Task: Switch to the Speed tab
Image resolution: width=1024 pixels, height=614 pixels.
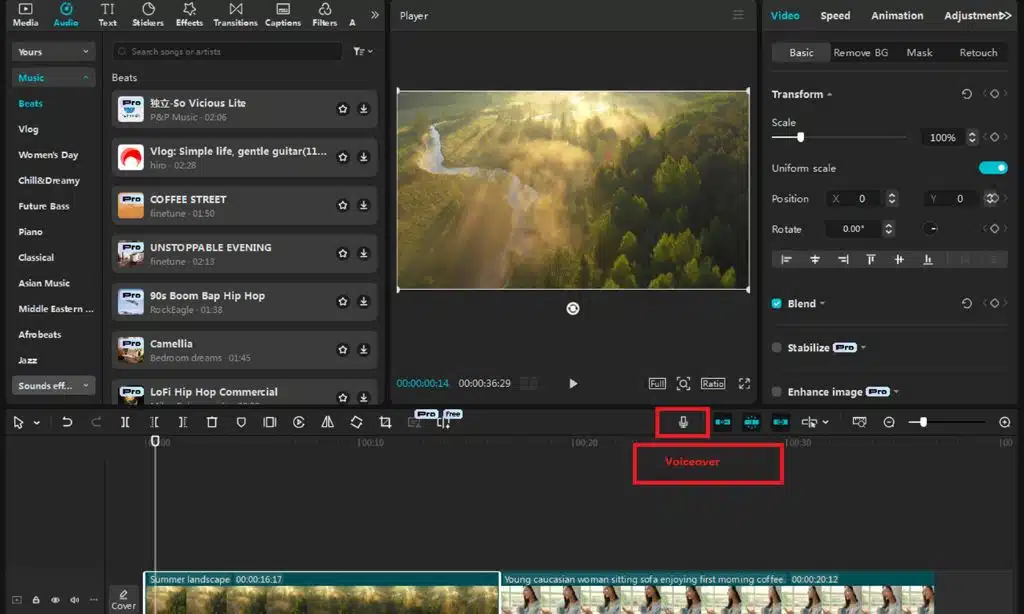Action: 835,15
